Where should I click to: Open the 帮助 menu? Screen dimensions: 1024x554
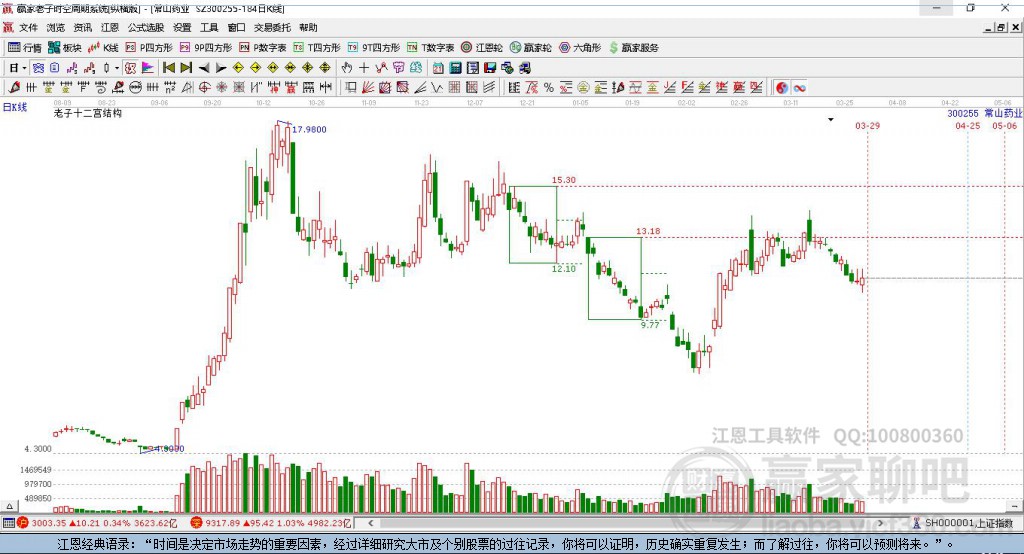(x=308, y=27)
